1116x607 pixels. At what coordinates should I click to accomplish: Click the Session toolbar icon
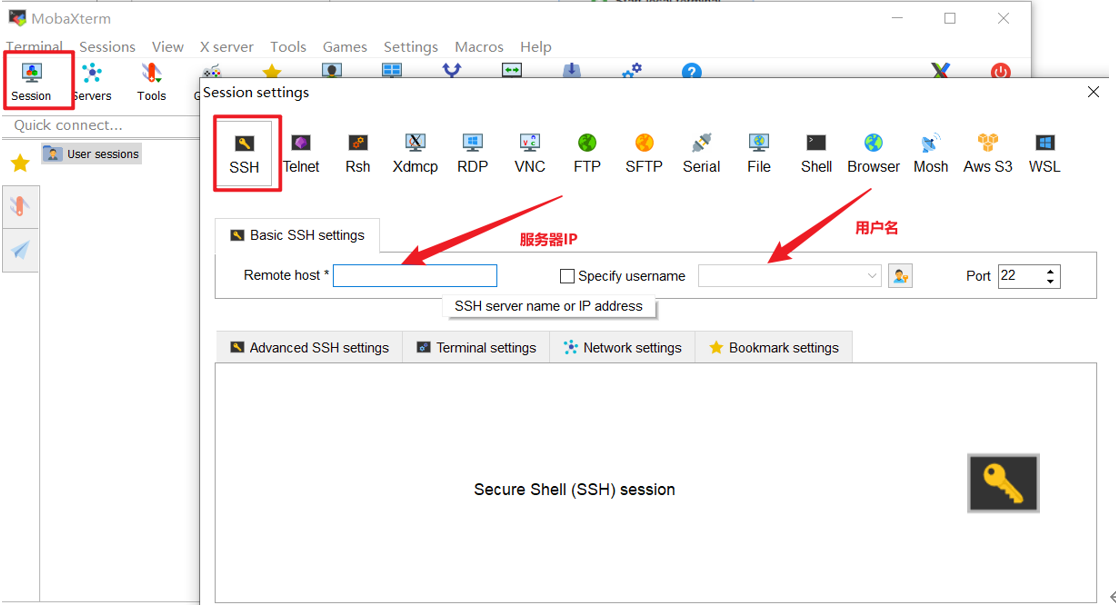coord(31,81)
